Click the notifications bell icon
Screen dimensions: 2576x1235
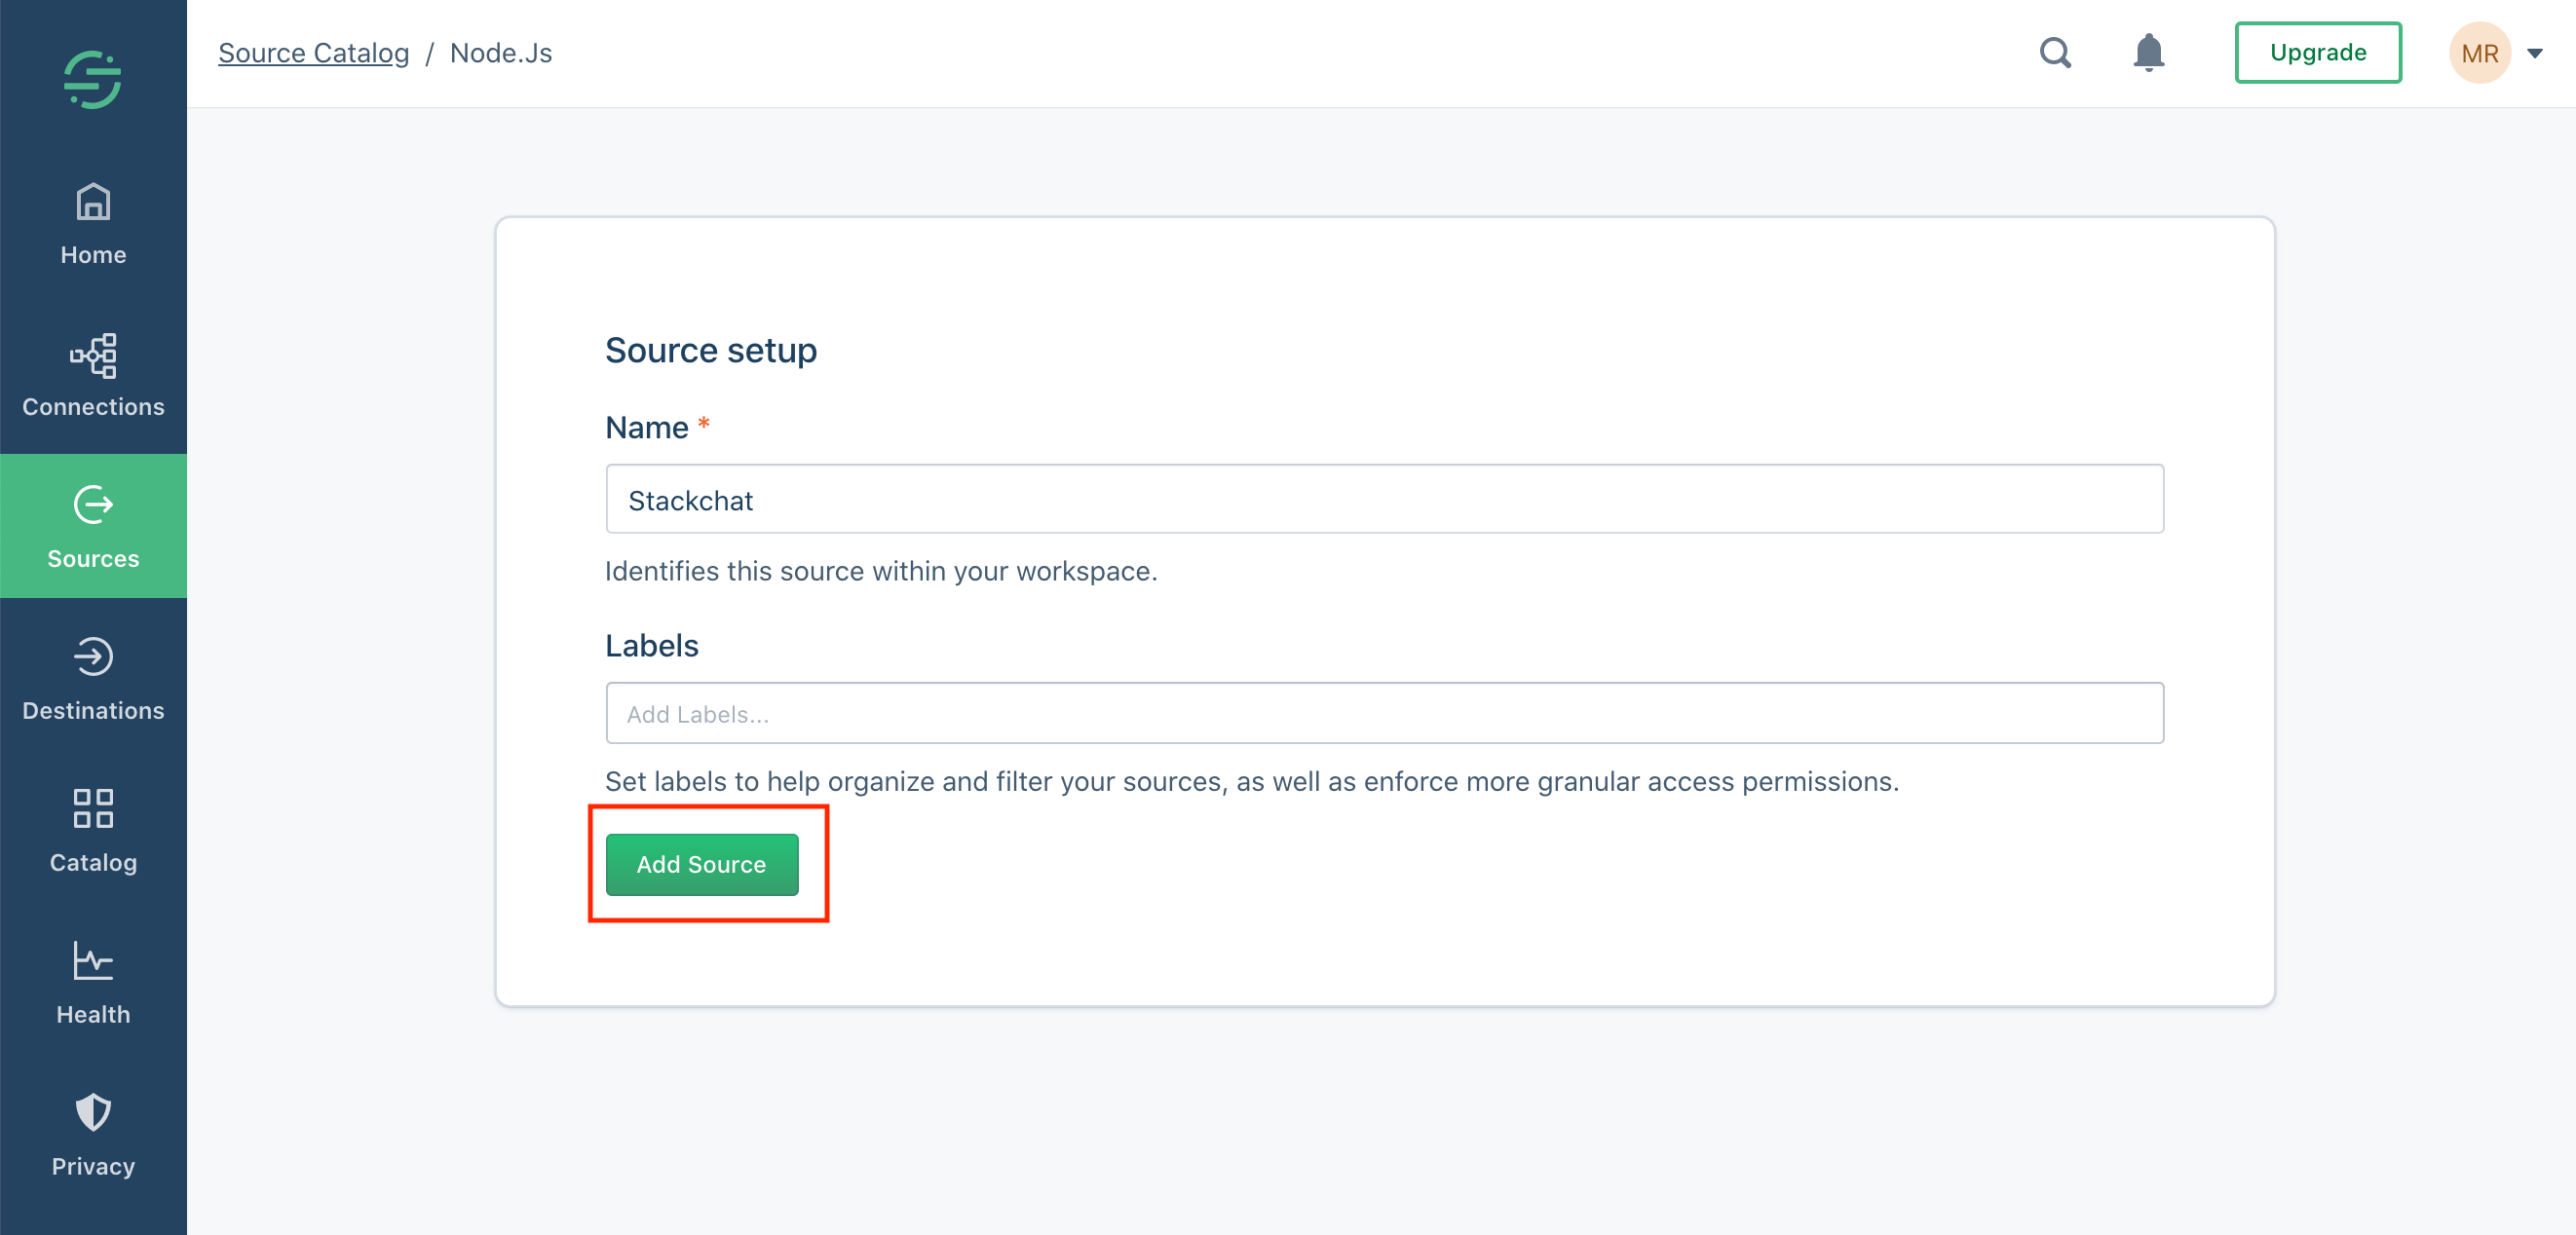tap(2149, 53)
